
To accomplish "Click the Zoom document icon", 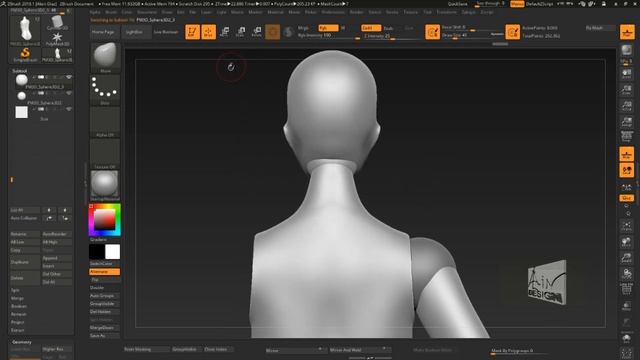I will click(627, 89).
